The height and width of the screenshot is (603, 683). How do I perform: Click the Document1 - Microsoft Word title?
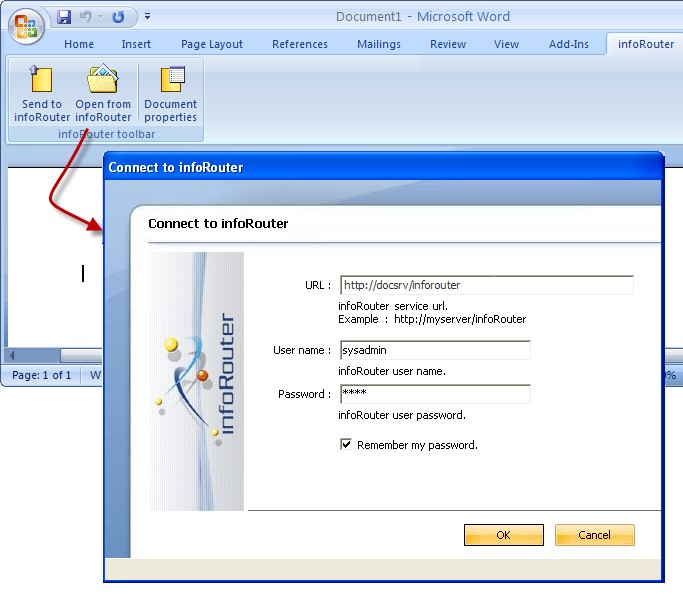pyautogui.click(x=423, y=17)
